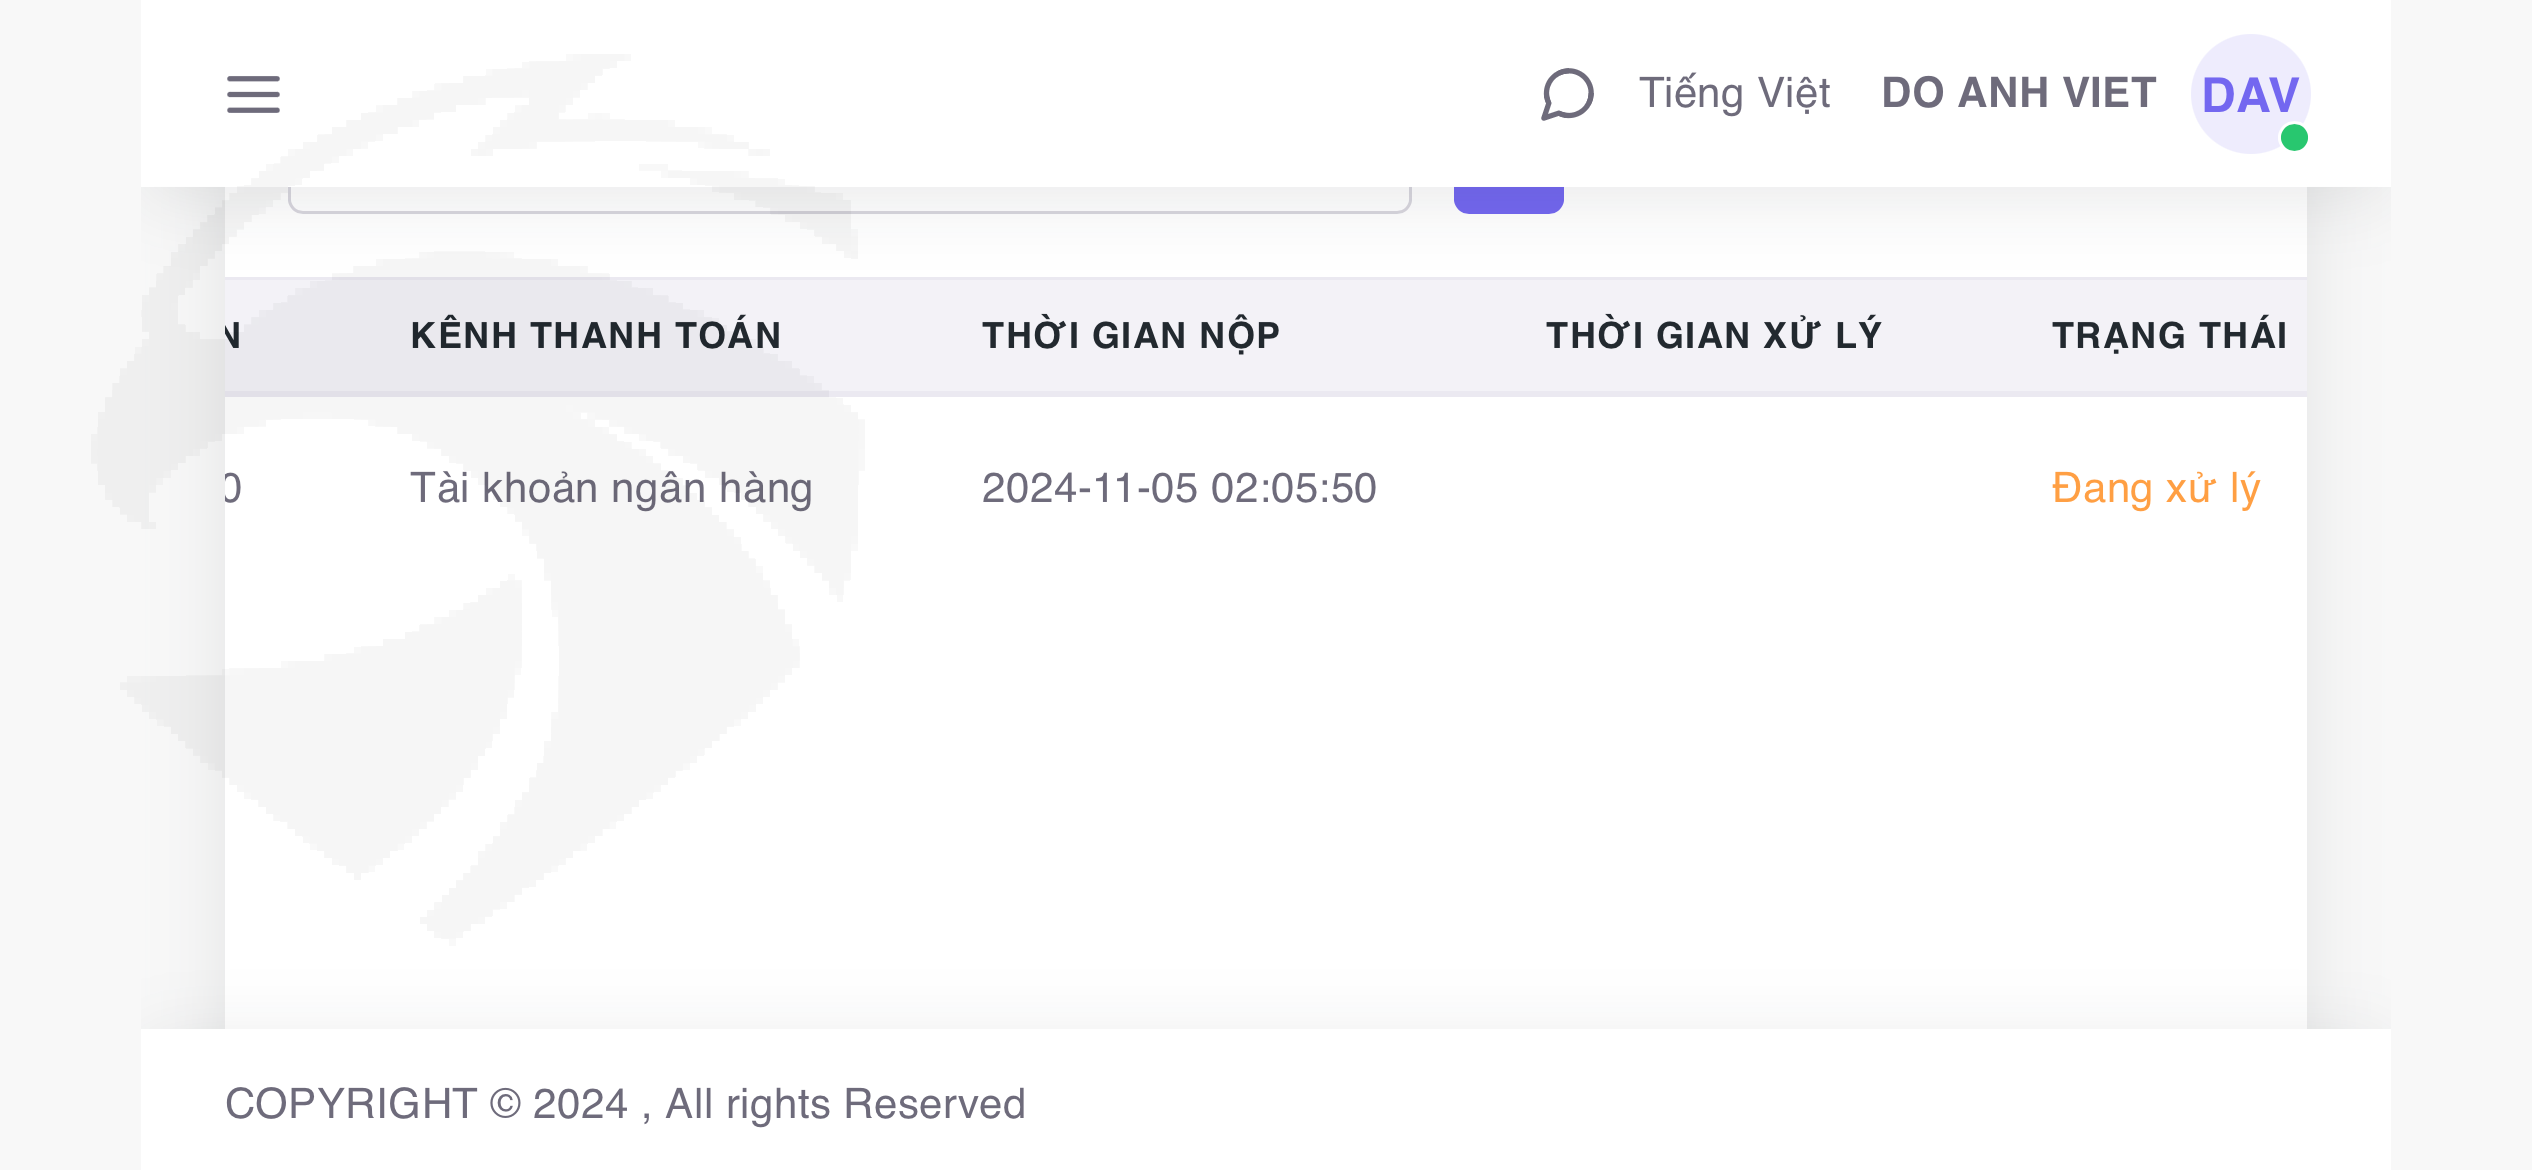Open the DO ANH VIET account menu

[x=2018, y=94]
